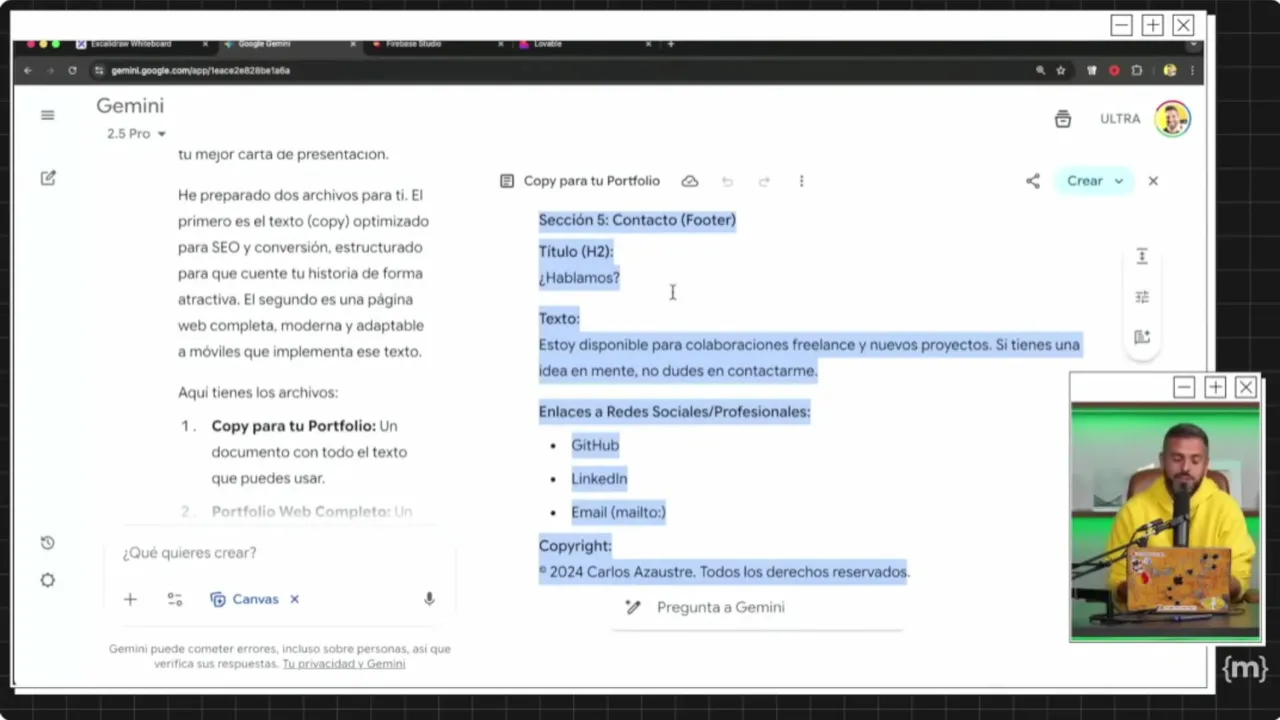This screenshot has height=720, width=1280.
Task: Close the Excalidraw Whiteboard tab
Action: pyautogui.click(x=205, y=44)
